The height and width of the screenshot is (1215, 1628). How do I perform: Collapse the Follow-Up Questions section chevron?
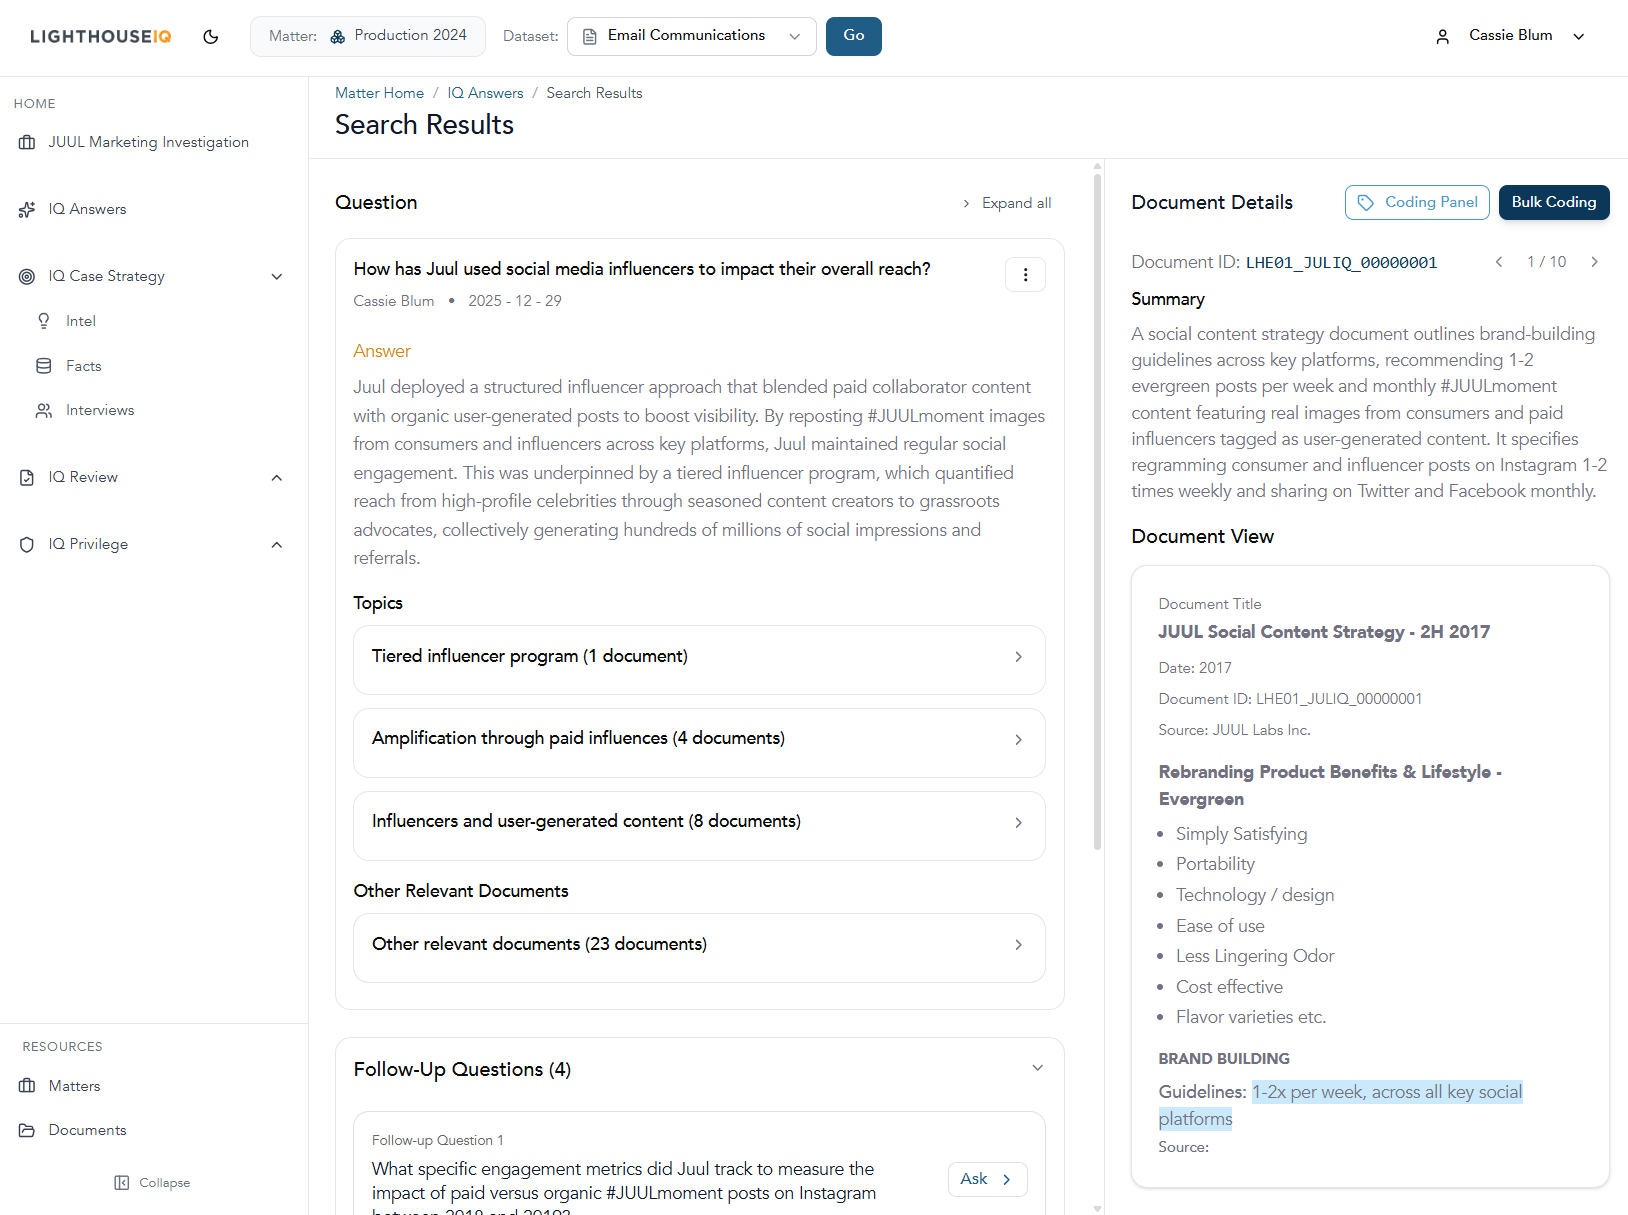pos(1037,1068)
